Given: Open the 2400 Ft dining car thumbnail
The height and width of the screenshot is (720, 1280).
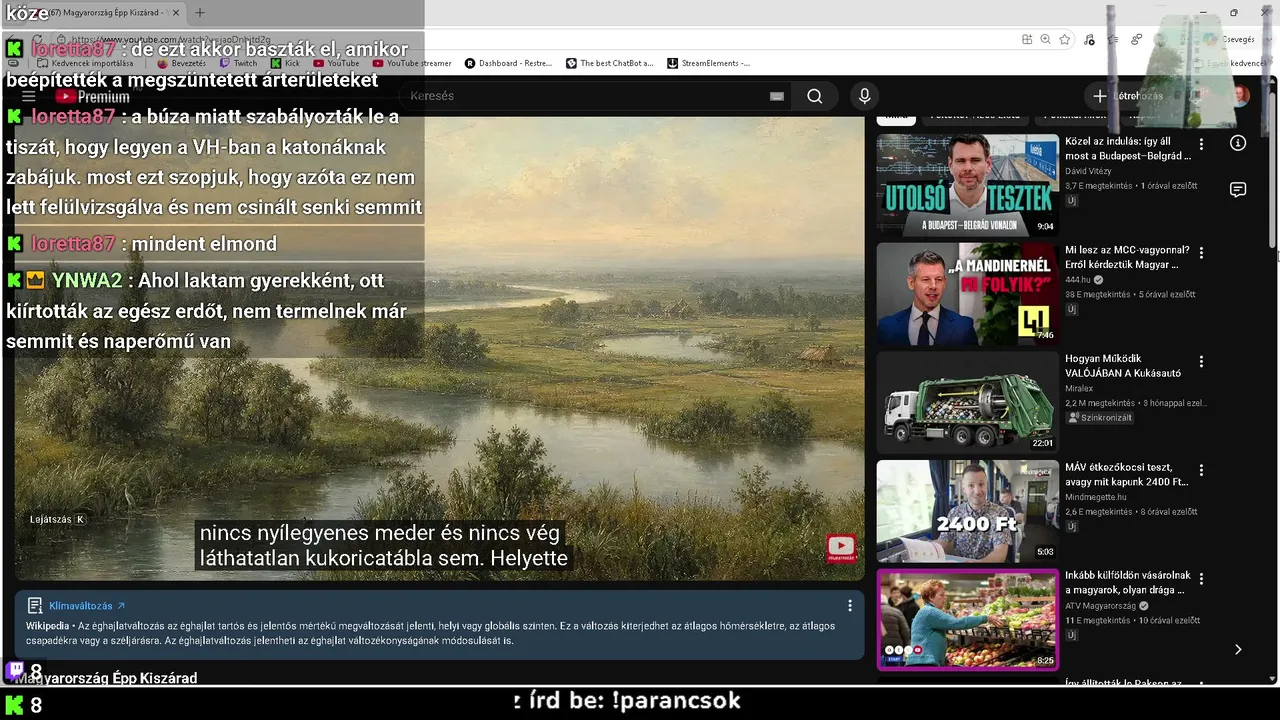Looking at the screenshot, I should (967, 511).
